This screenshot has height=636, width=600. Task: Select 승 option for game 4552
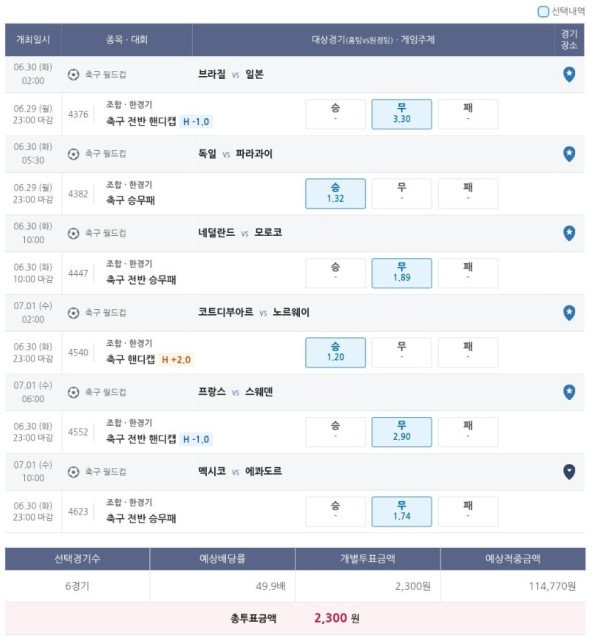(x=335, y=432)
